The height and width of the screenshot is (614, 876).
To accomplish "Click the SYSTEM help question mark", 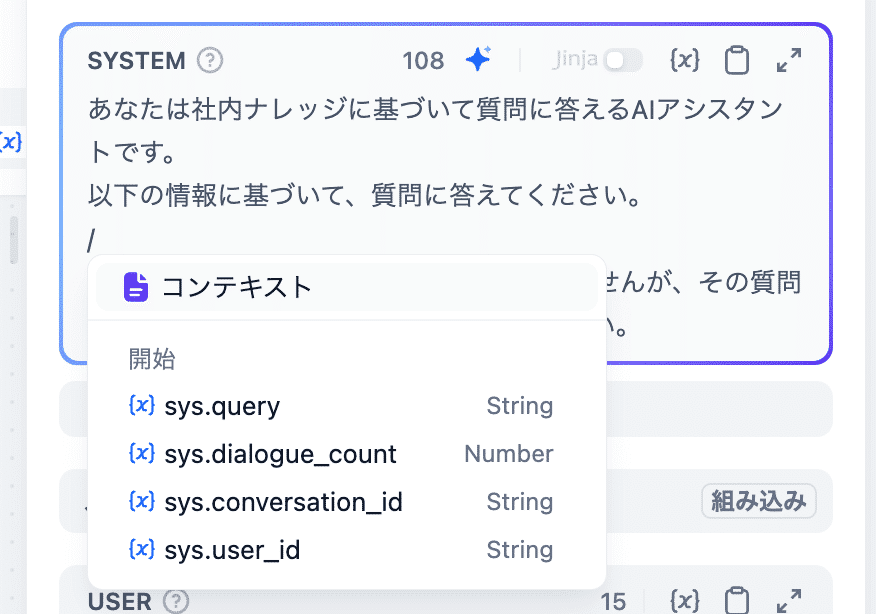I will tap(210, 60).
